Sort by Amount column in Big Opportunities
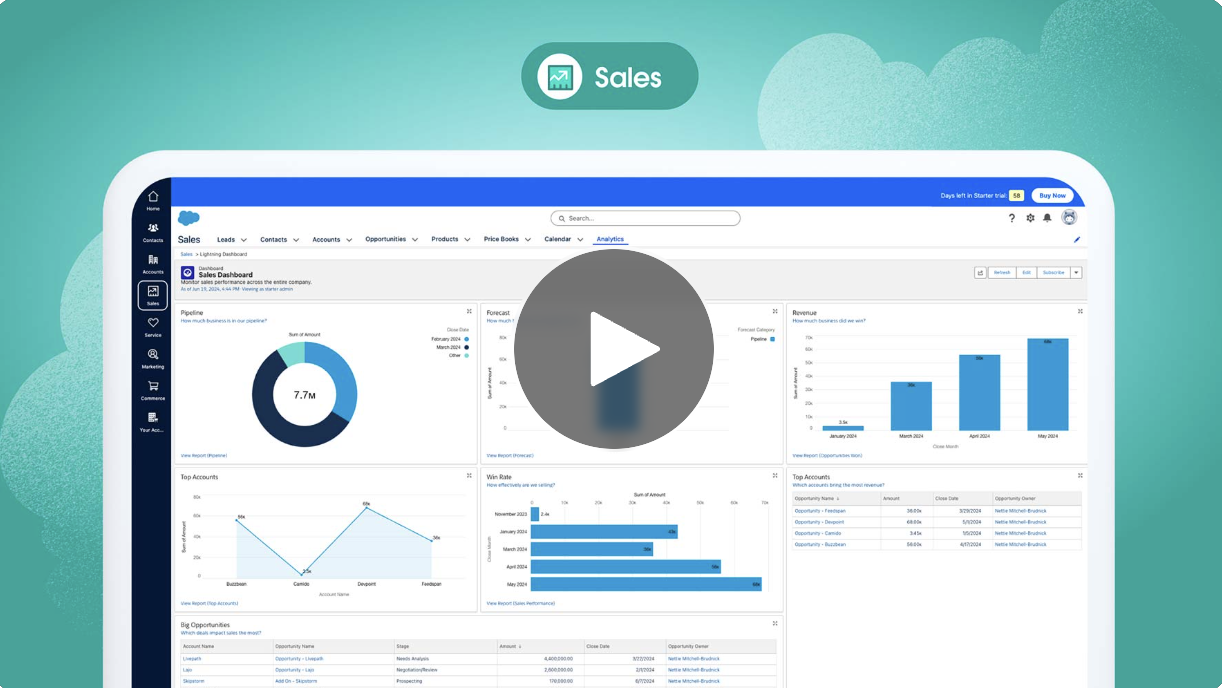The image size is (1222, 688). click(x=509, y=647)
